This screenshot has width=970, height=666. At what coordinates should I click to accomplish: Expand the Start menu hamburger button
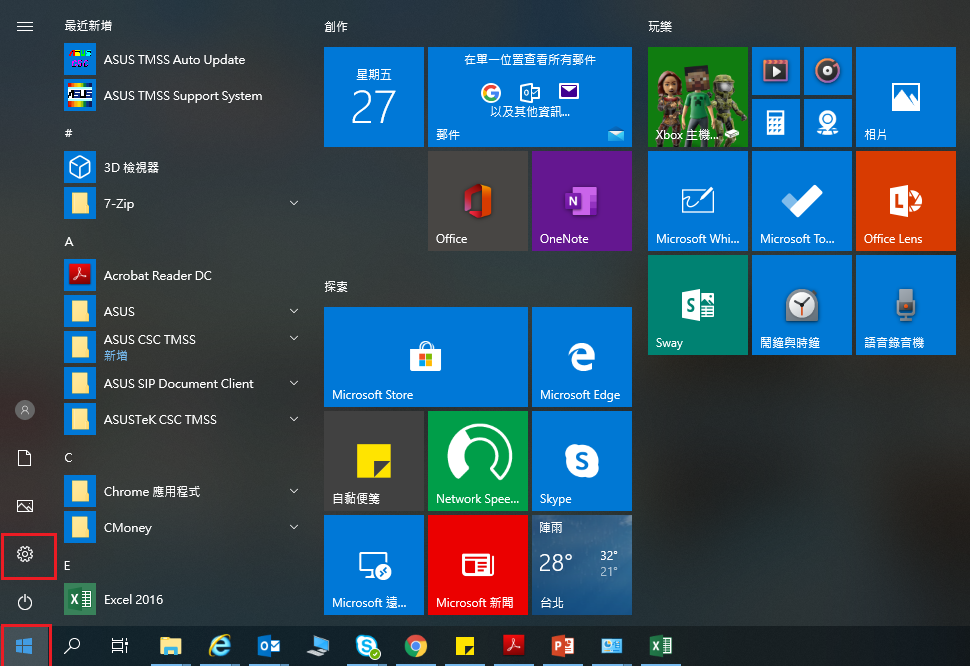[25, 27]
